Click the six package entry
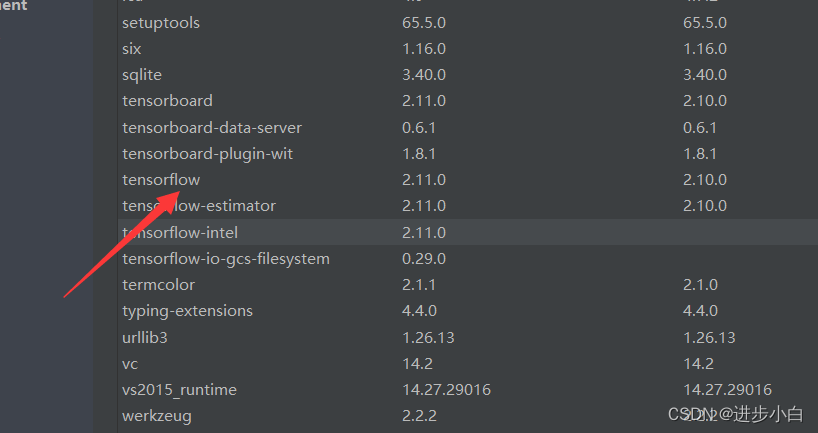The width and height of the screenshot is (818, 433). coord(132,49)
